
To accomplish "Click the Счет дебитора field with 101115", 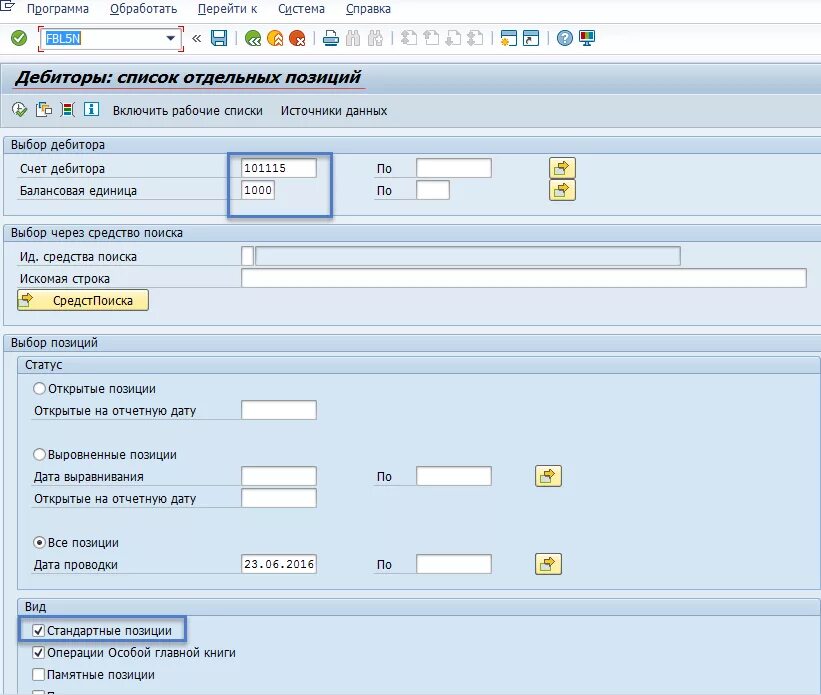I will pyautogui.click(x=279, y=168).
